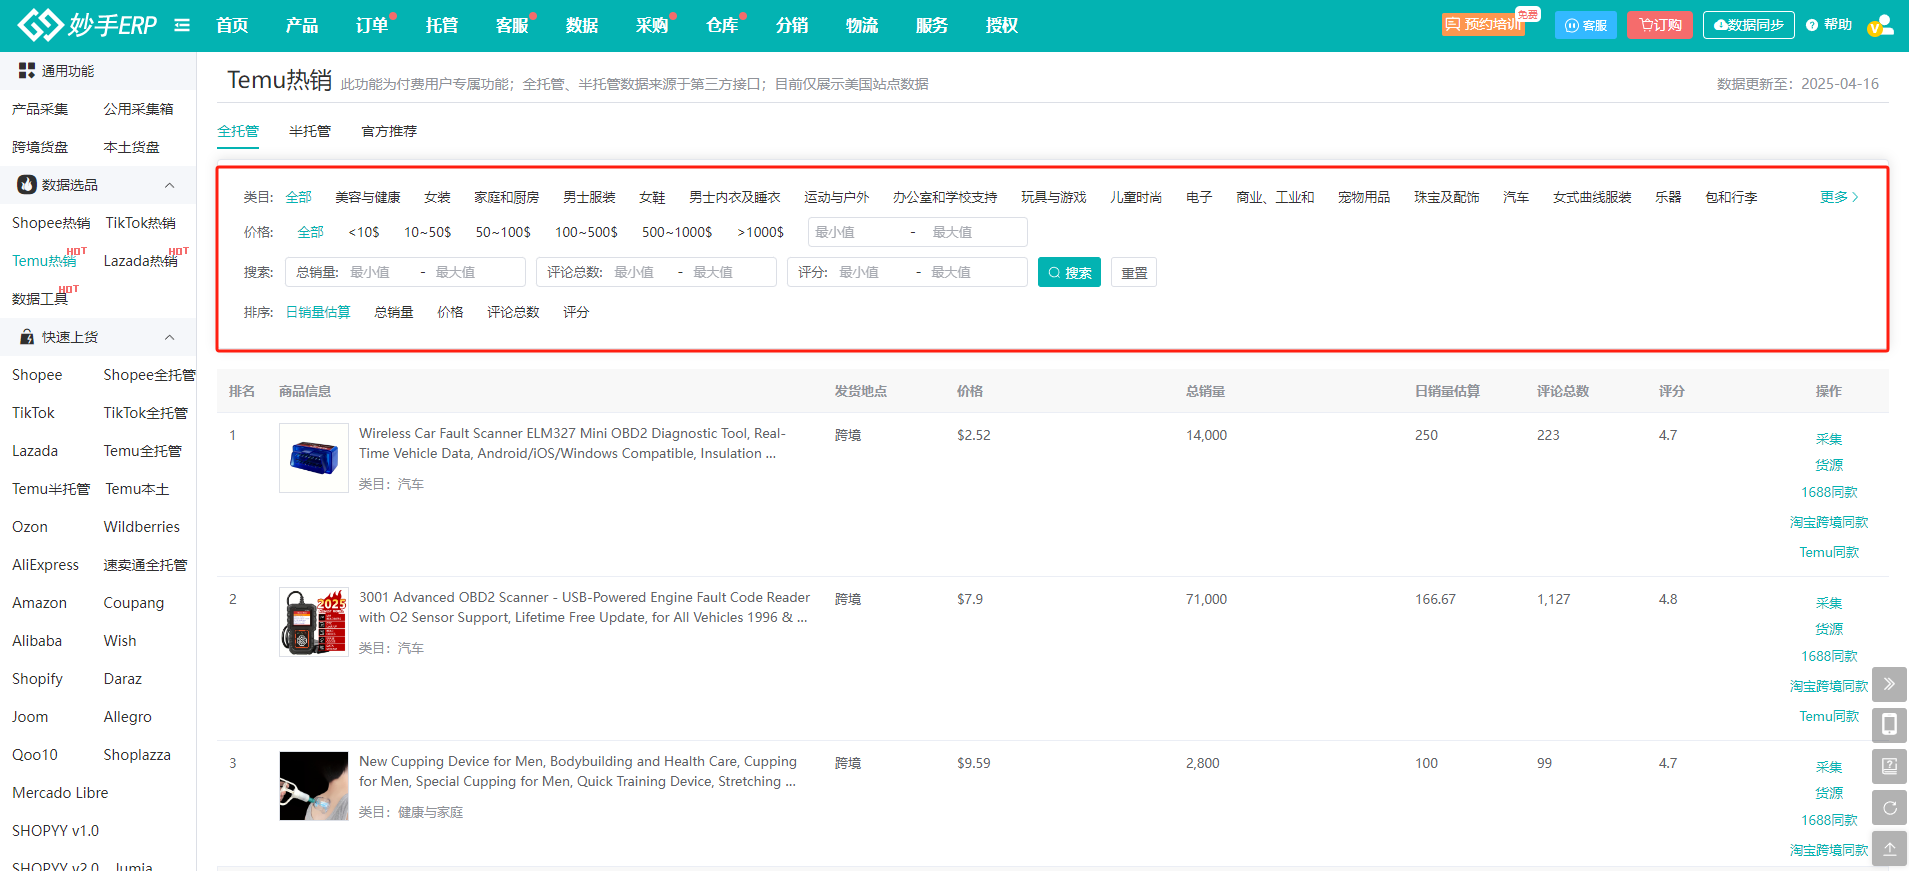Click the floating mobile phone icon

pyautogui.click(x=1889, y=725)
